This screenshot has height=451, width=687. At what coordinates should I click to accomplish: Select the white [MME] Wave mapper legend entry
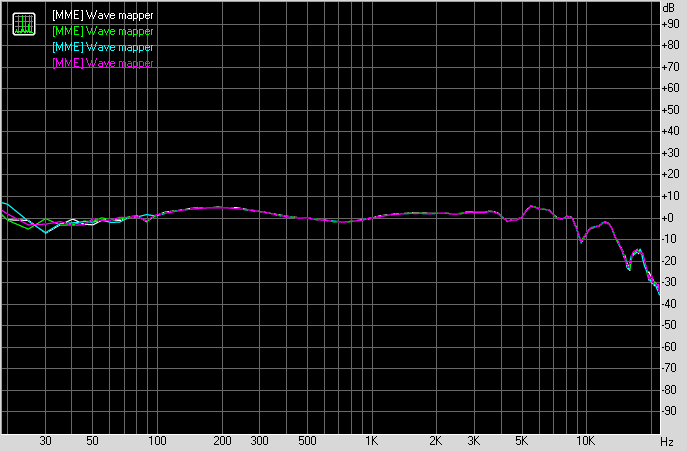pos(103,15)
